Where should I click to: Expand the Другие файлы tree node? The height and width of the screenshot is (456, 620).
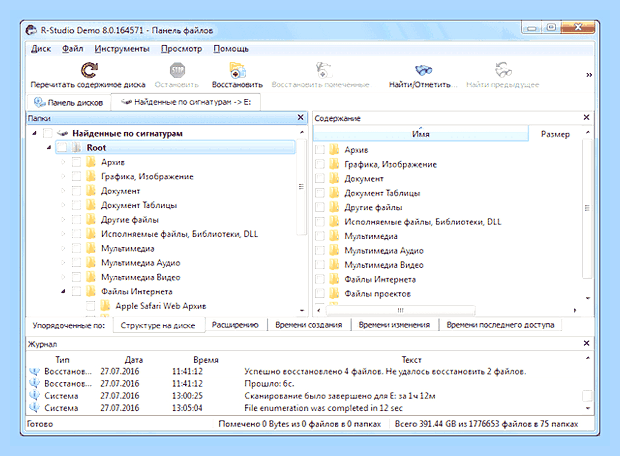tap(63, 219)
